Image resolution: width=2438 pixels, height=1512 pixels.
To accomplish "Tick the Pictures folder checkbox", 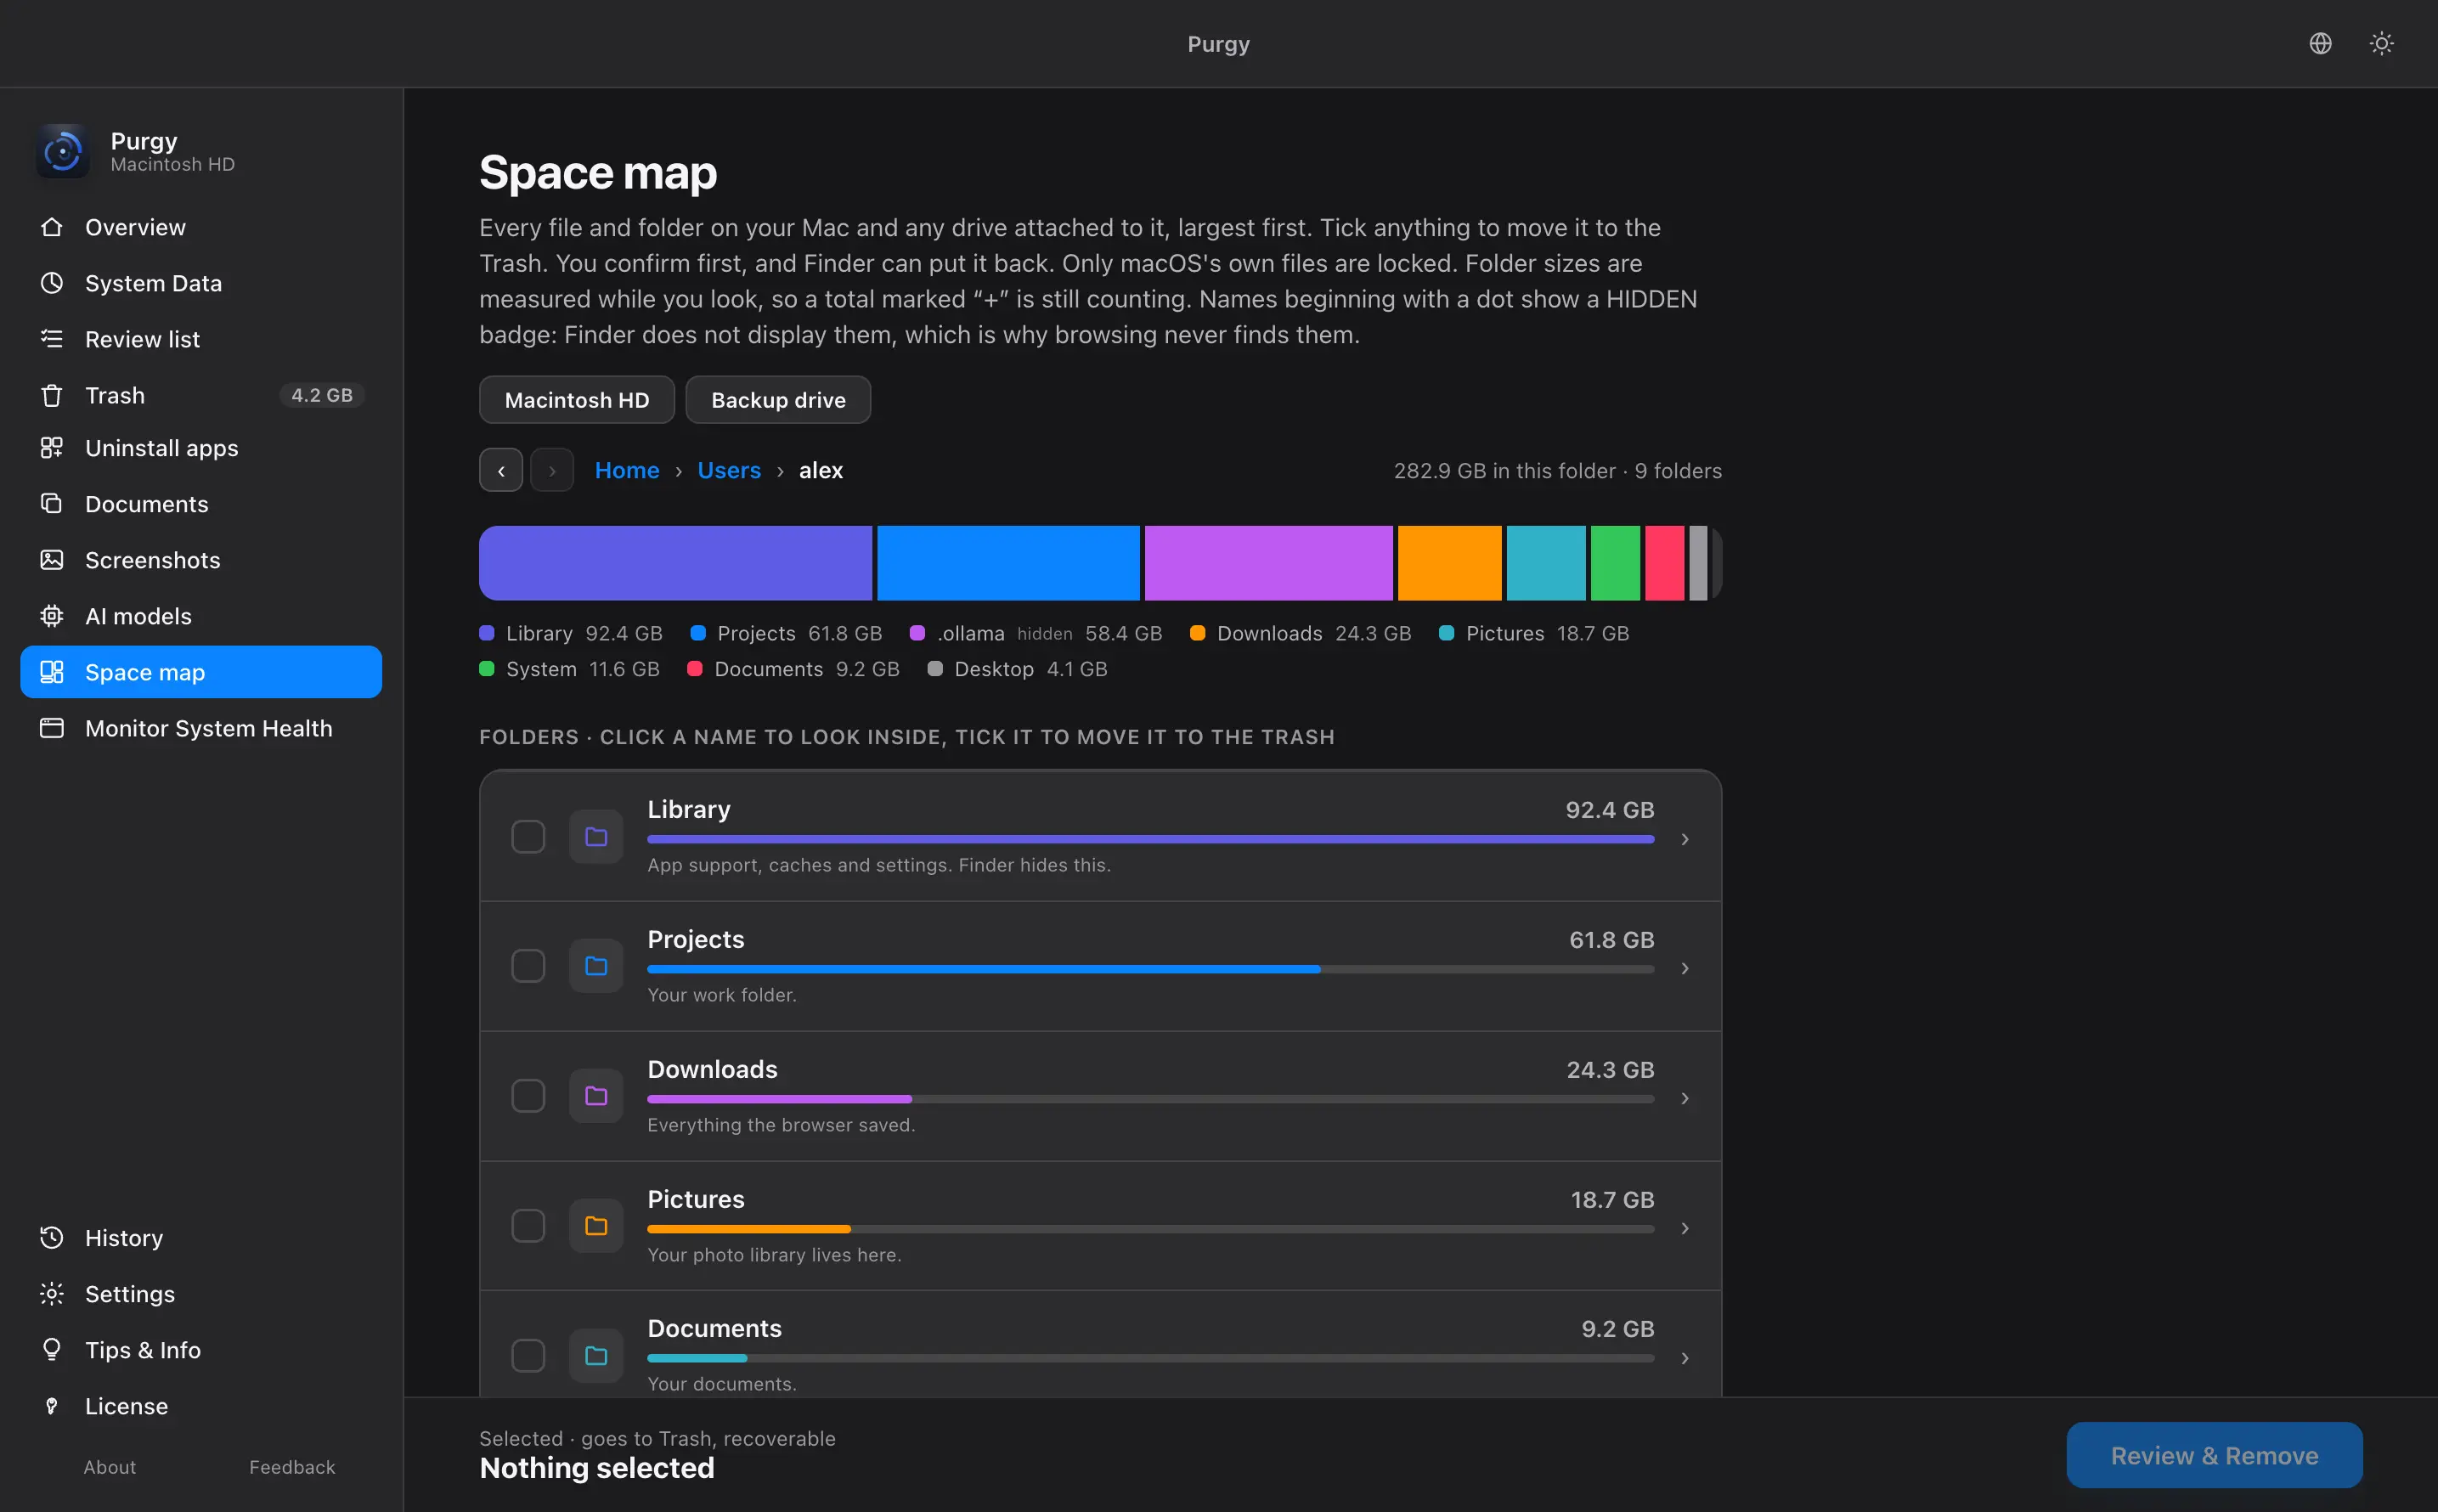I will click(528, 1226).
